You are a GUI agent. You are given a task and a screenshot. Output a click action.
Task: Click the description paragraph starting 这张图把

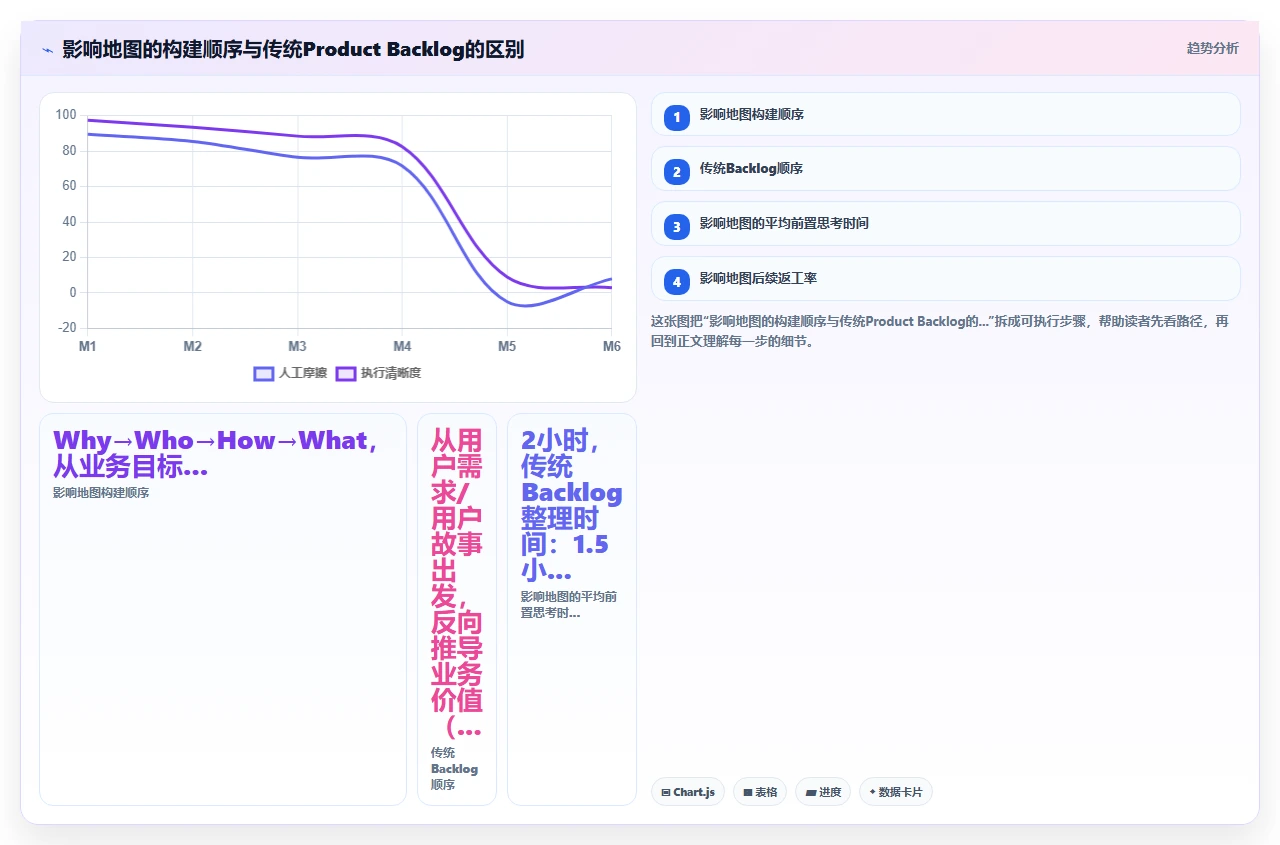940,331
